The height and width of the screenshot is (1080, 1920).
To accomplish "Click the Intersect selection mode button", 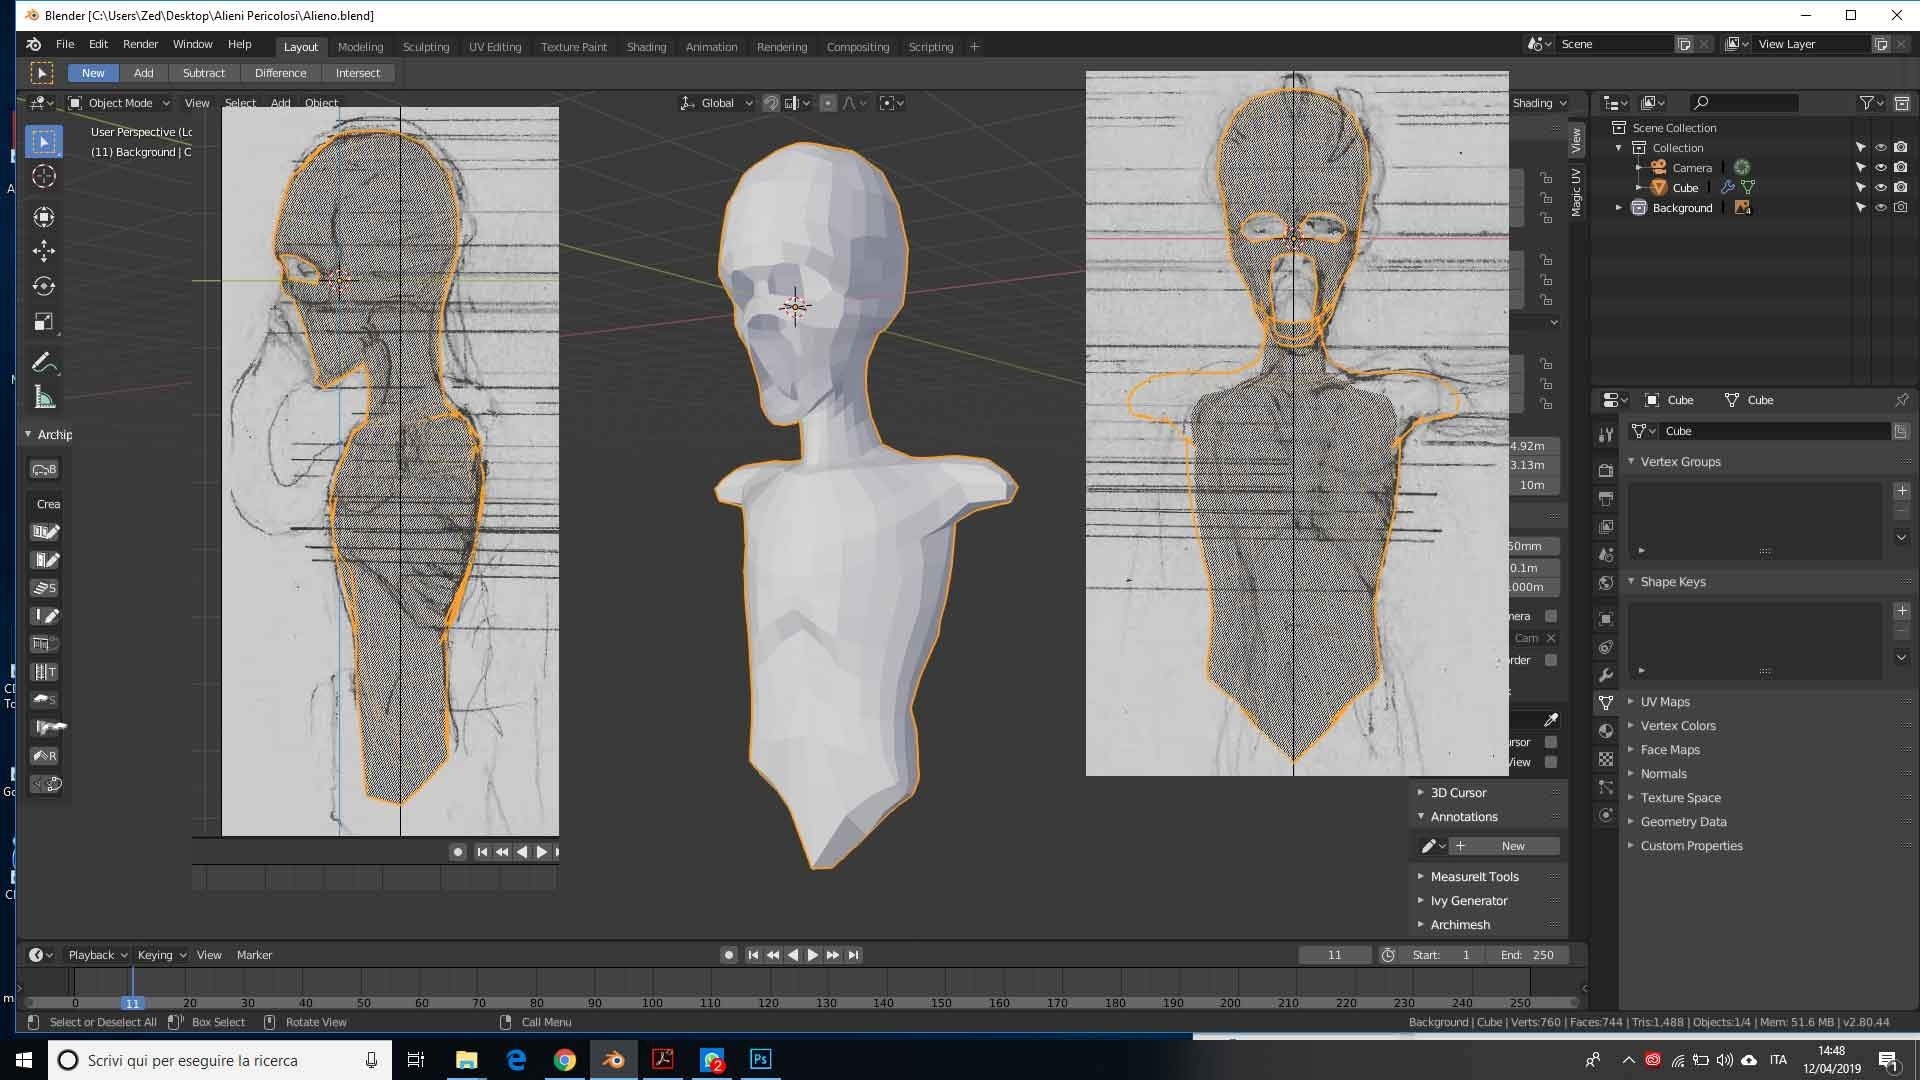I will 357,73.
